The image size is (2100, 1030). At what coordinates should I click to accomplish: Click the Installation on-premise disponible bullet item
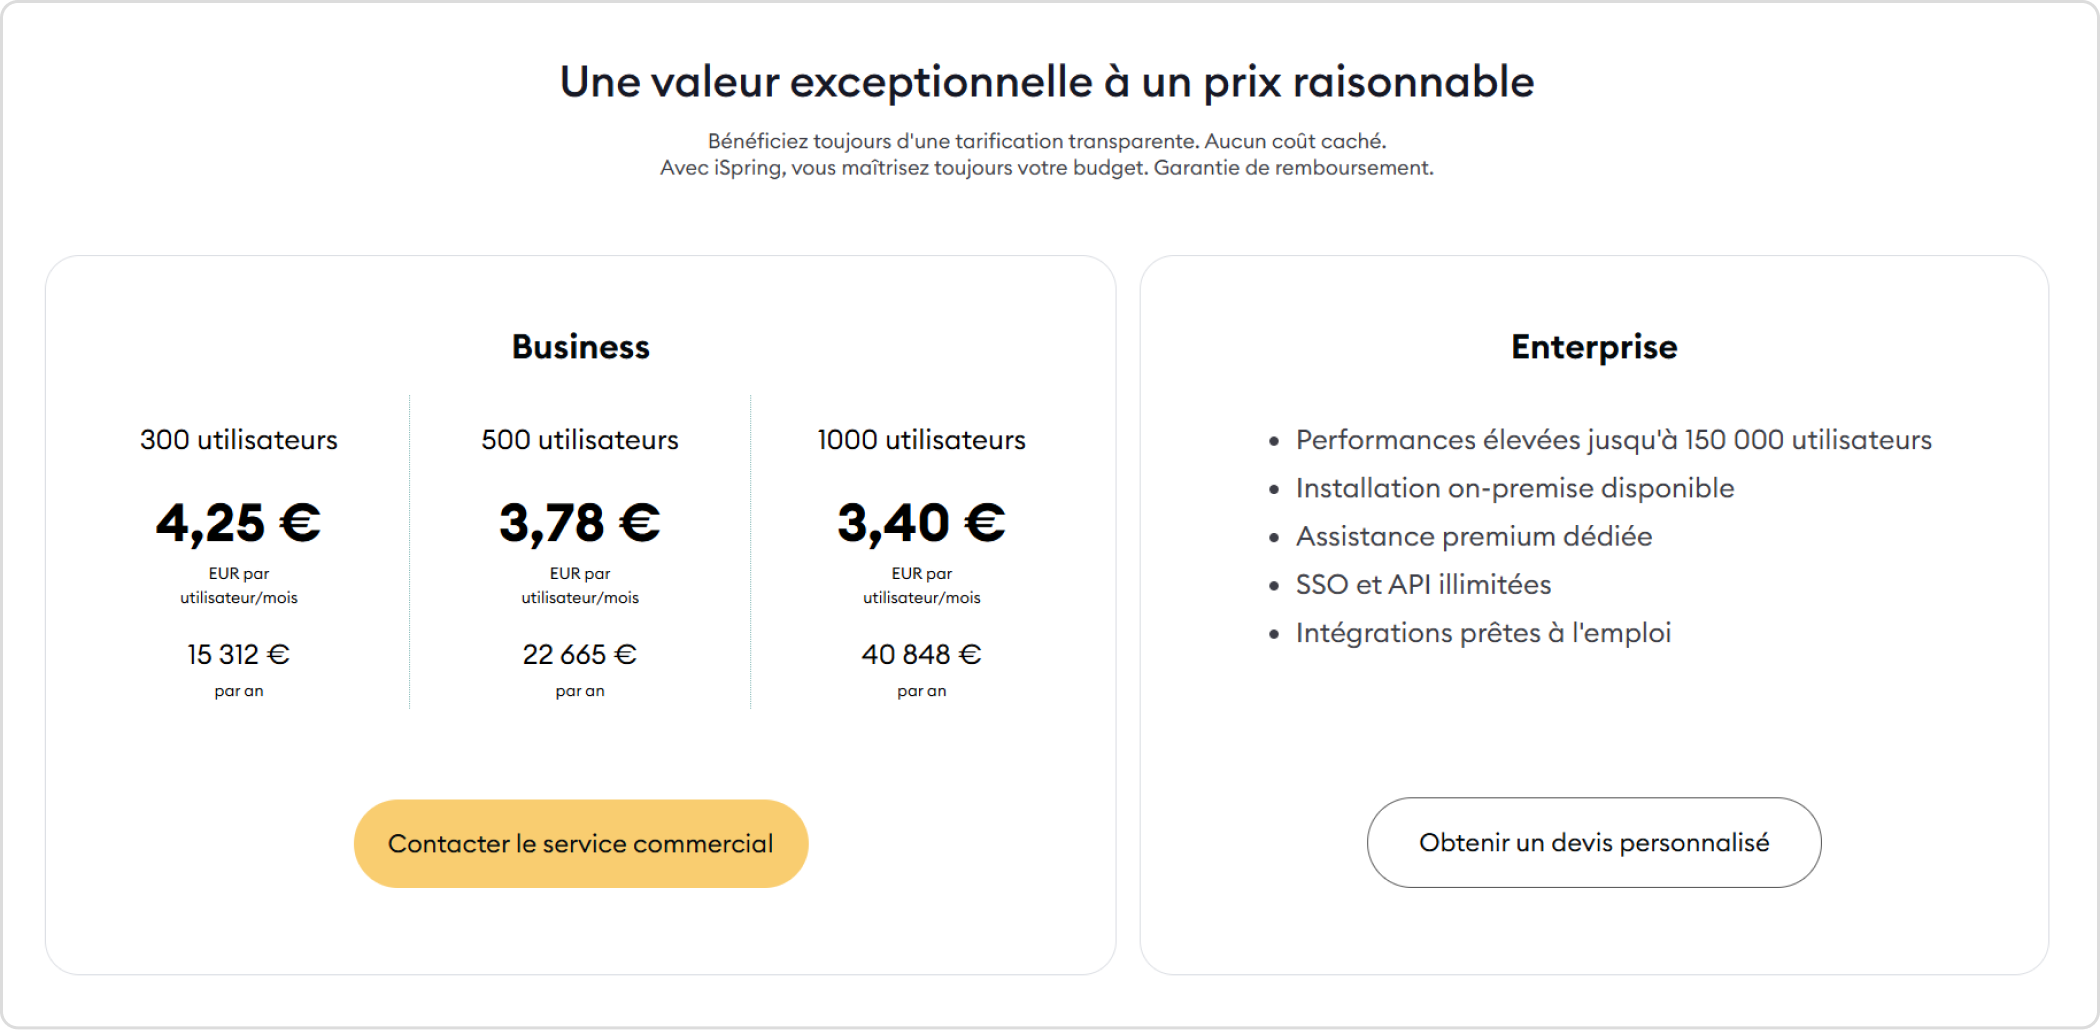1514,487
